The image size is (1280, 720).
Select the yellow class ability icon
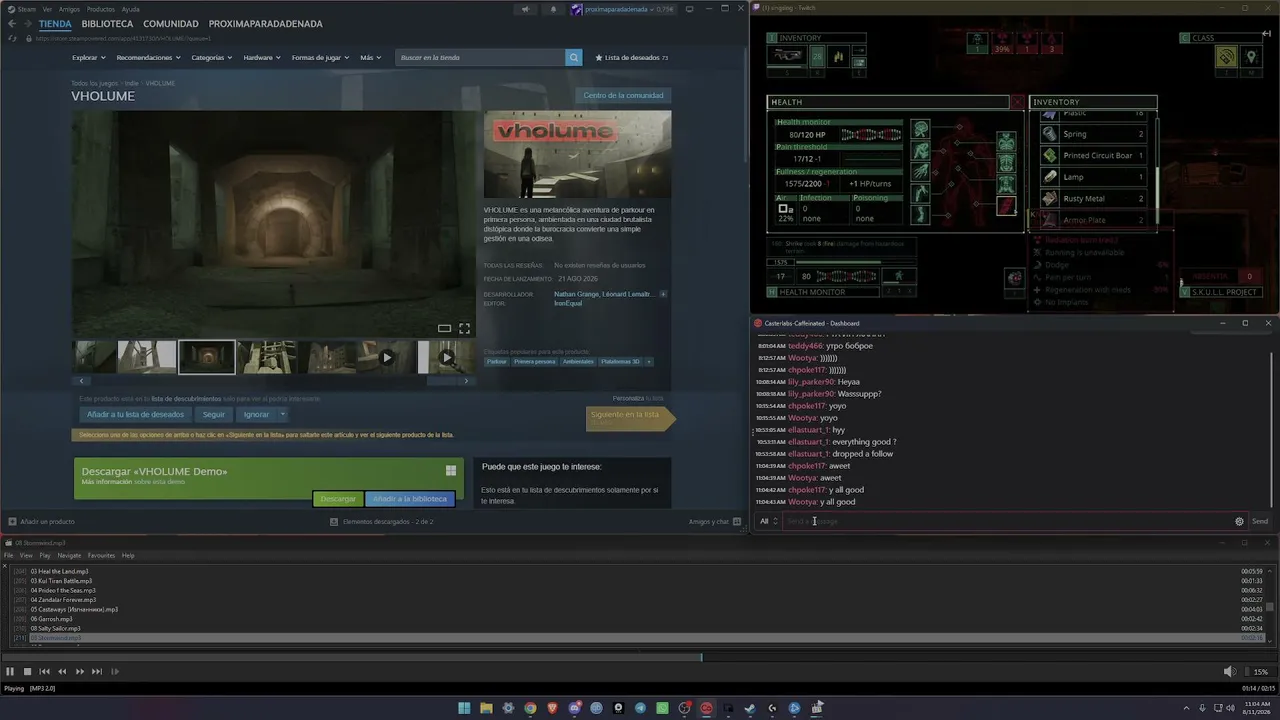tap(1226, 58)
